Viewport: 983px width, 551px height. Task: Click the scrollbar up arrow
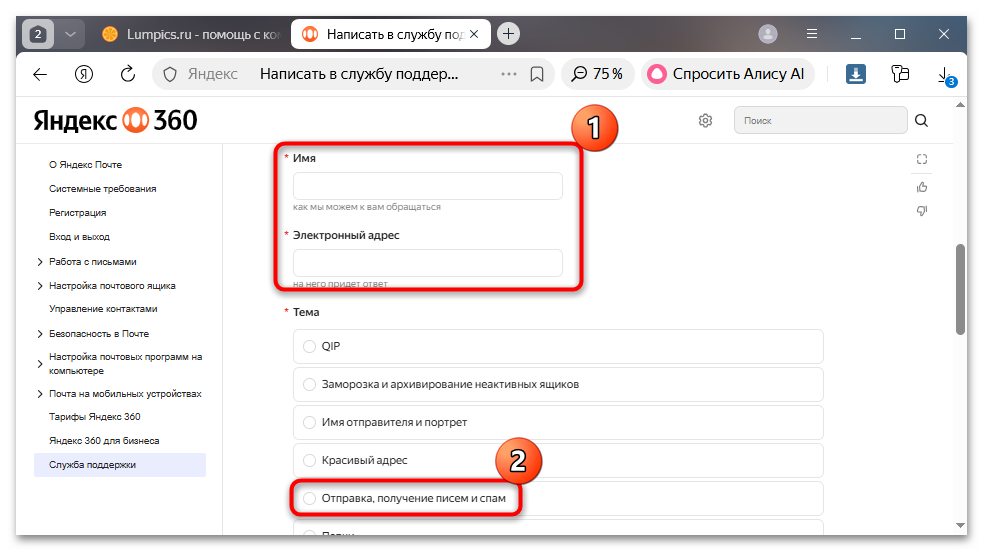[960, 105]
